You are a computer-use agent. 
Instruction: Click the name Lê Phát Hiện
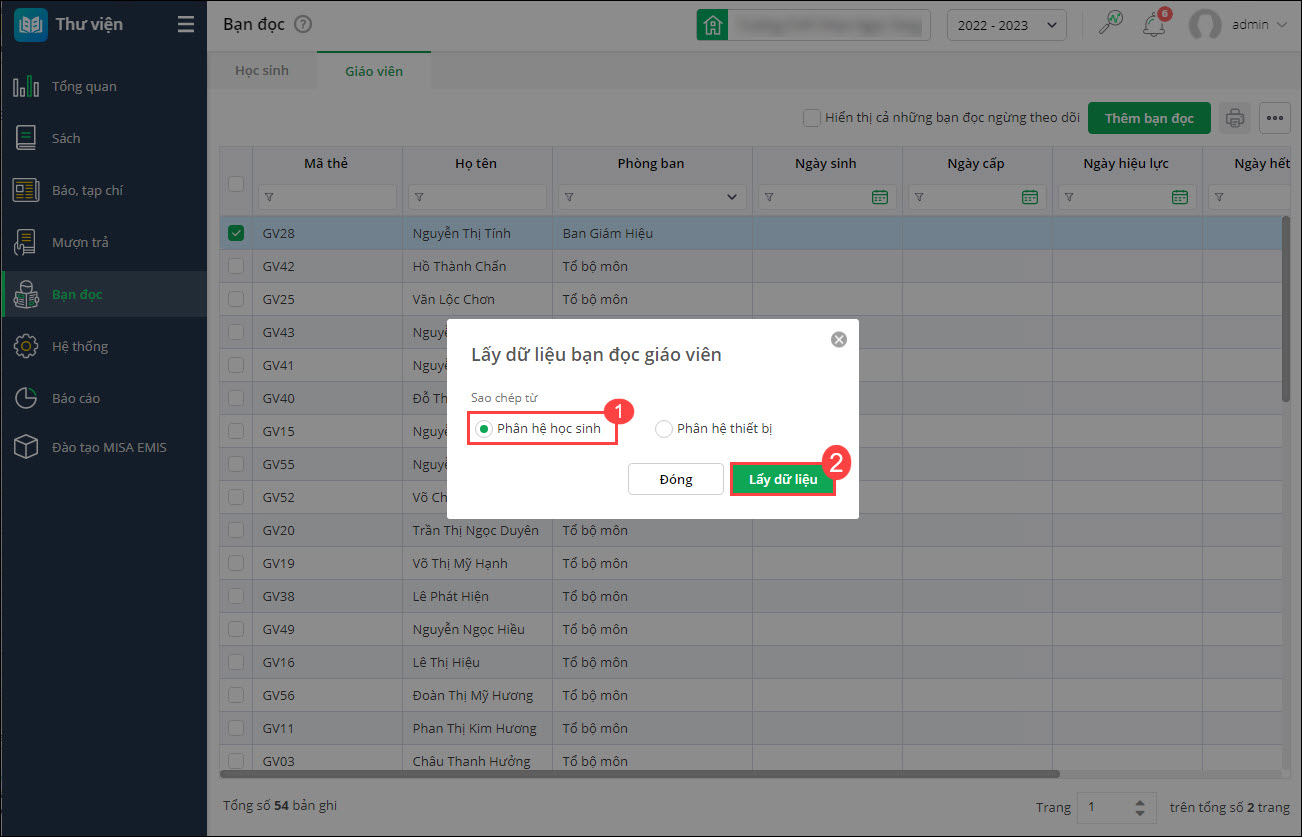tap(451, 596)
